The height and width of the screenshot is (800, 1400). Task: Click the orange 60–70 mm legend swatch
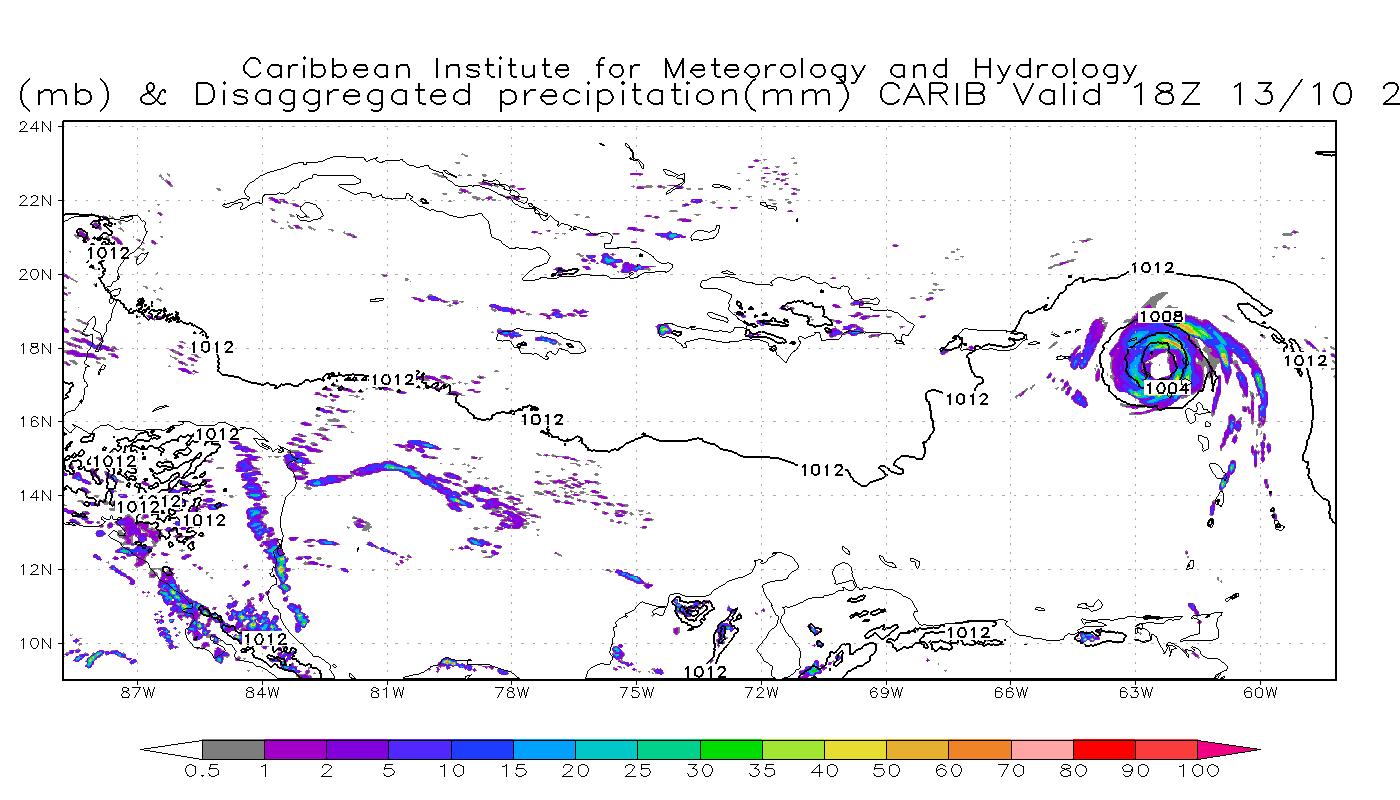coord(980,749)
